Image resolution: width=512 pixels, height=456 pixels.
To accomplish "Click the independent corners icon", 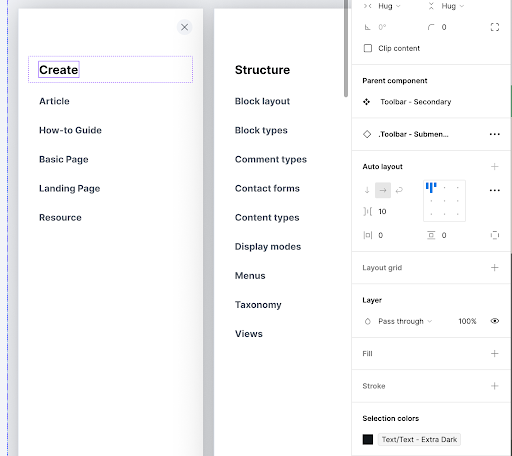I will tap(495, 27).
